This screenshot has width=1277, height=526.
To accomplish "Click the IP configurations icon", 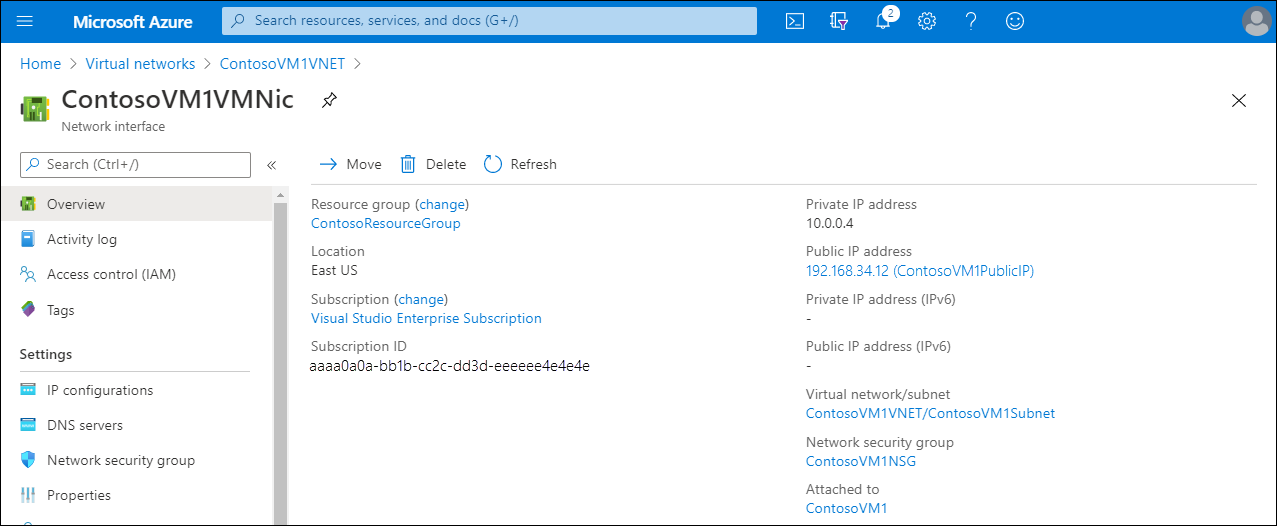I will pyautogui.click(x=28, y=390).
